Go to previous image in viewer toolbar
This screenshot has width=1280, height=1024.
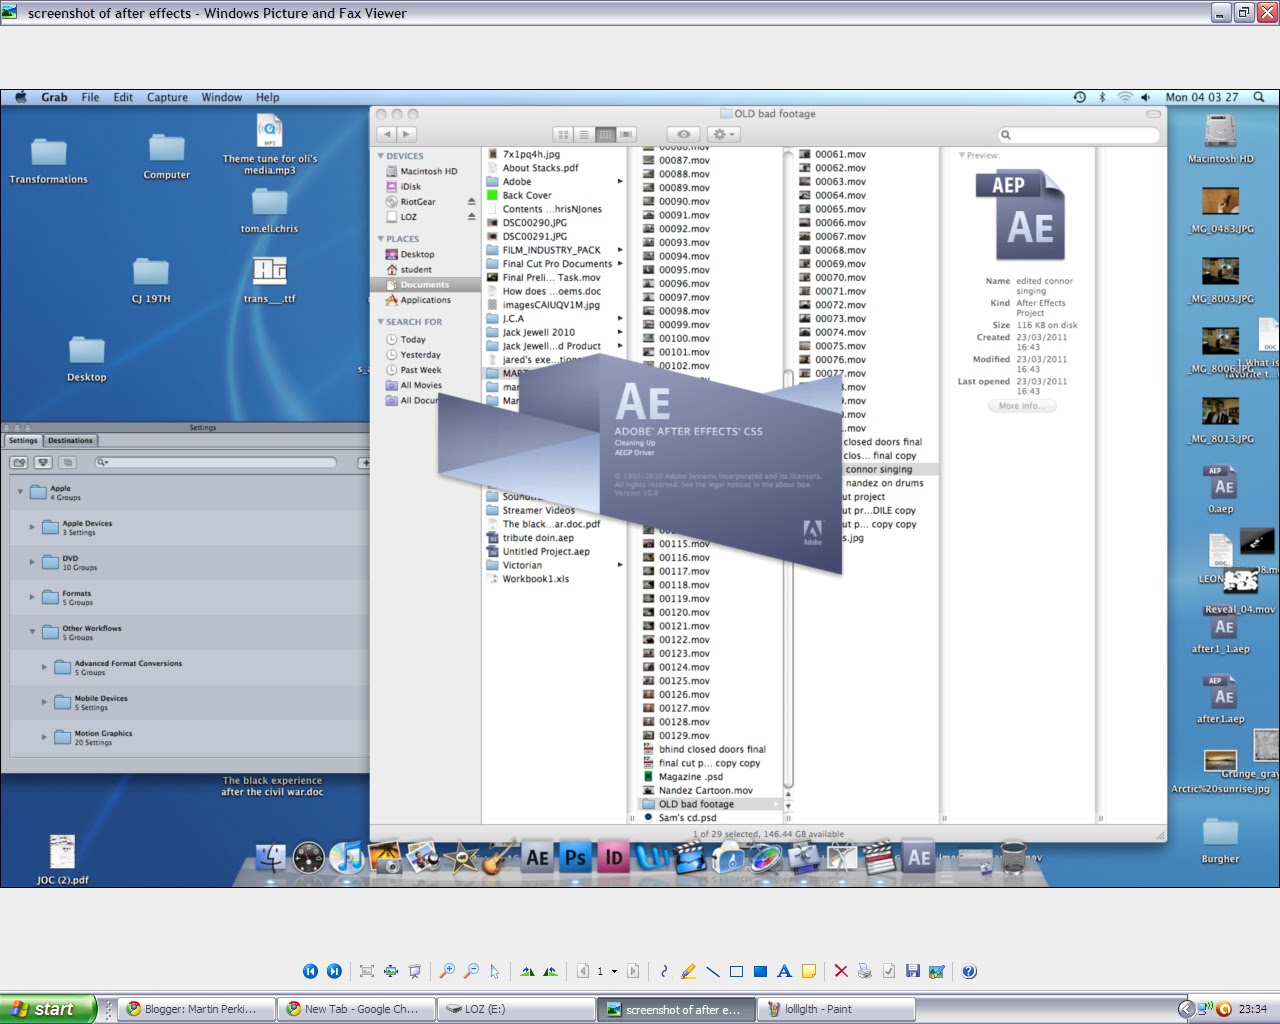pyautogui.click(x=310, y=971)
